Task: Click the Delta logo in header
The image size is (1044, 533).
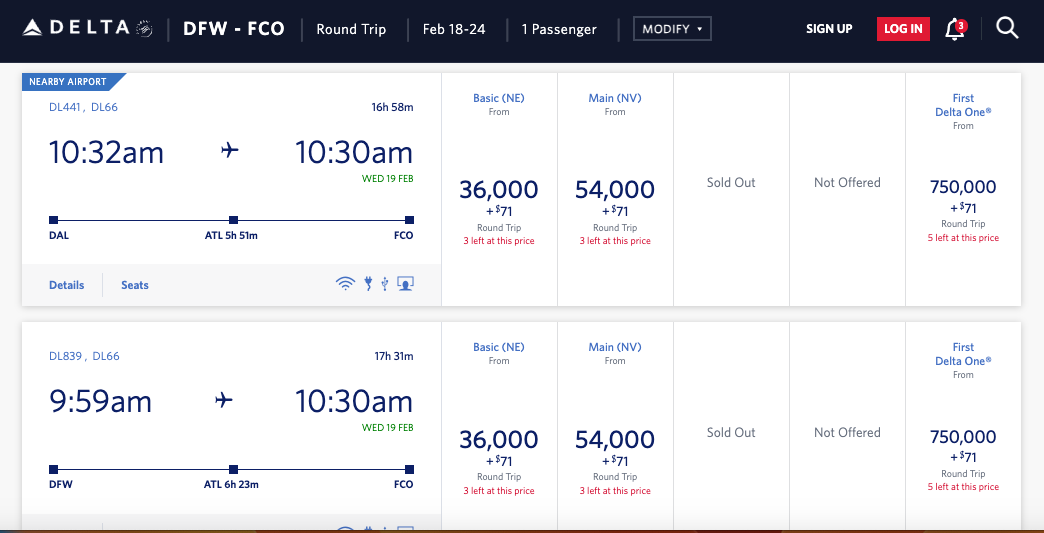Action: pos(86,28)
